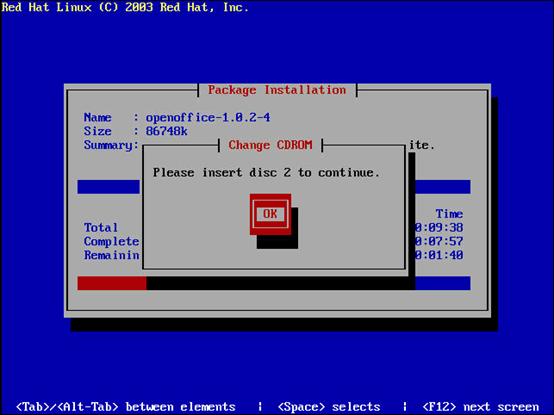This screenshot has width=554, height=415.
Task: Click the completed time value 0:07:57
Action: click(439, 242)
